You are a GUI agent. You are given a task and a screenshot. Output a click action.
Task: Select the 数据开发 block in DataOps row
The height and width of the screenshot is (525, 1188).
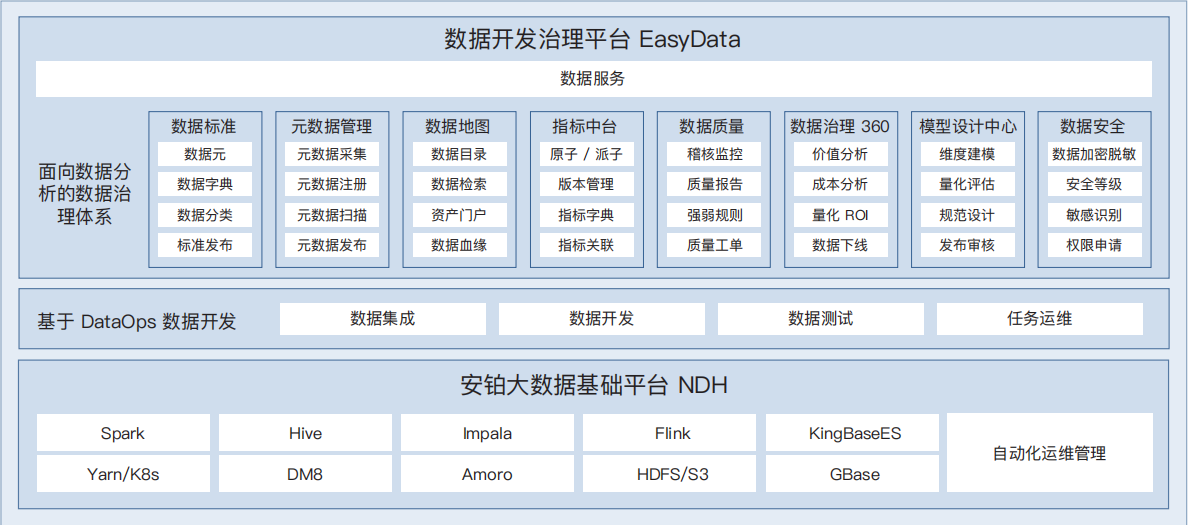tap(602, 319)
